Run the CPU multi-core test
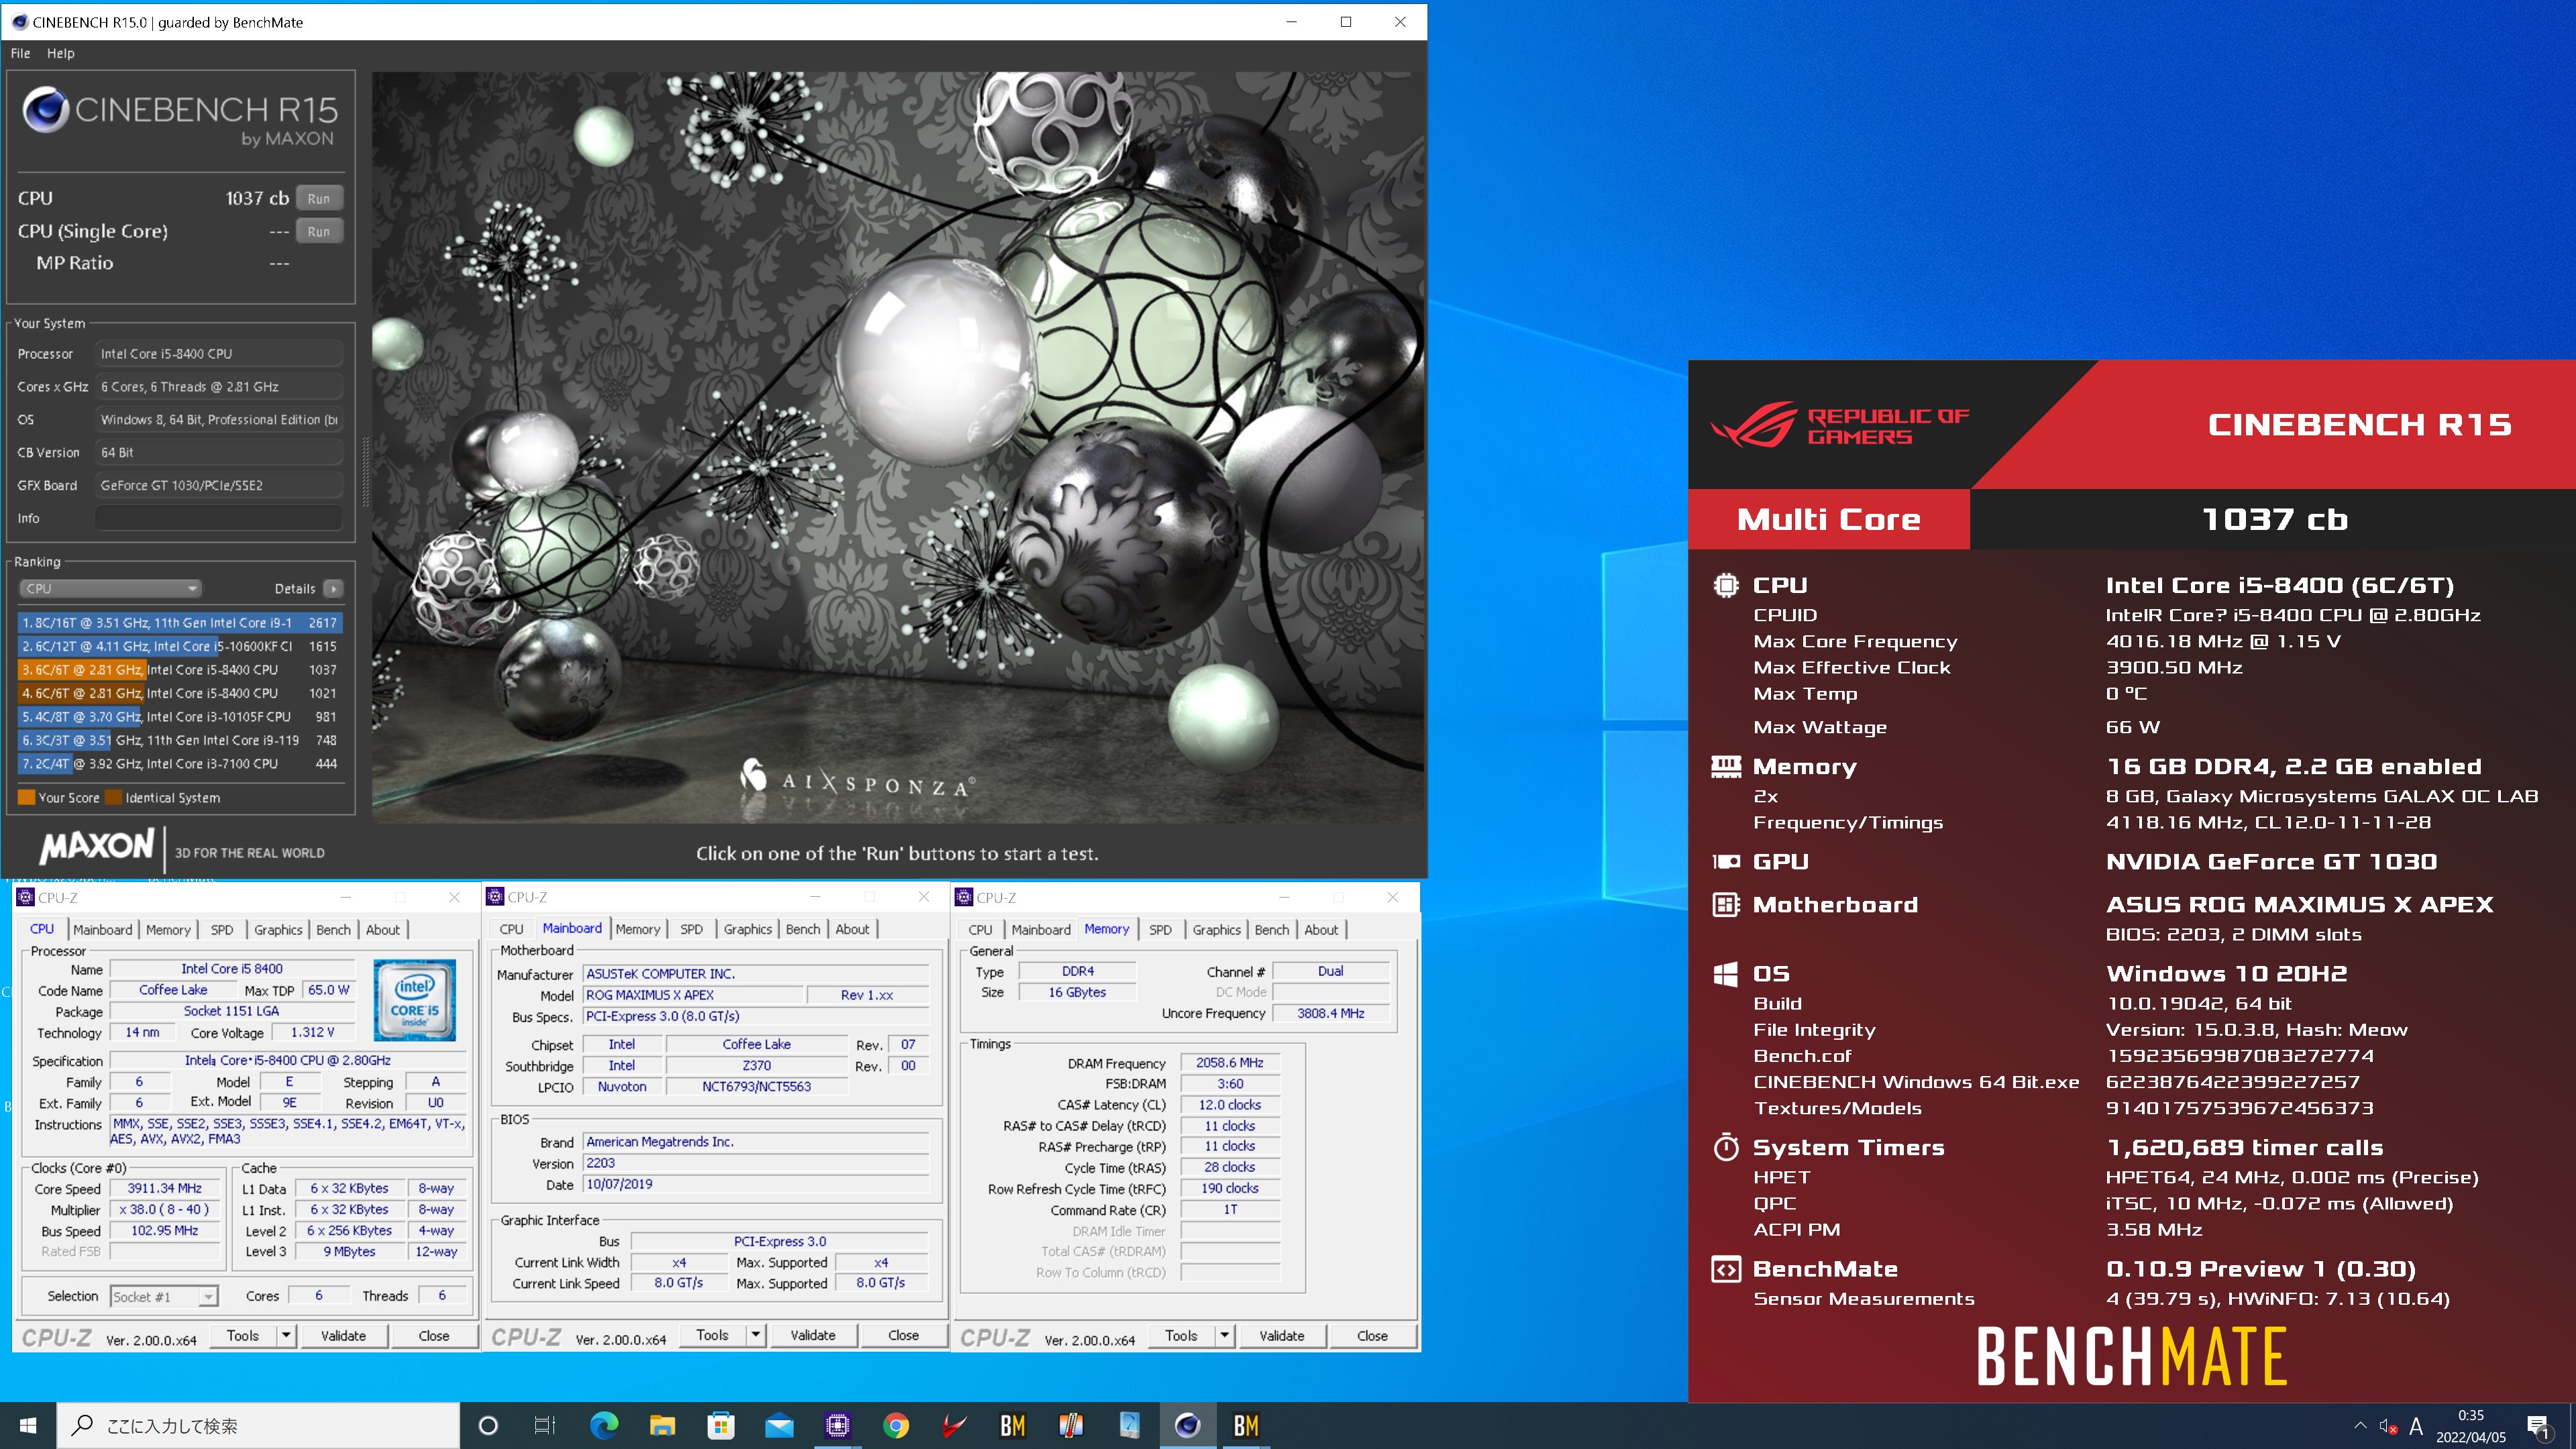Image resolution: width=2576 pixels, height=1449 pixels. click(319, 198)
